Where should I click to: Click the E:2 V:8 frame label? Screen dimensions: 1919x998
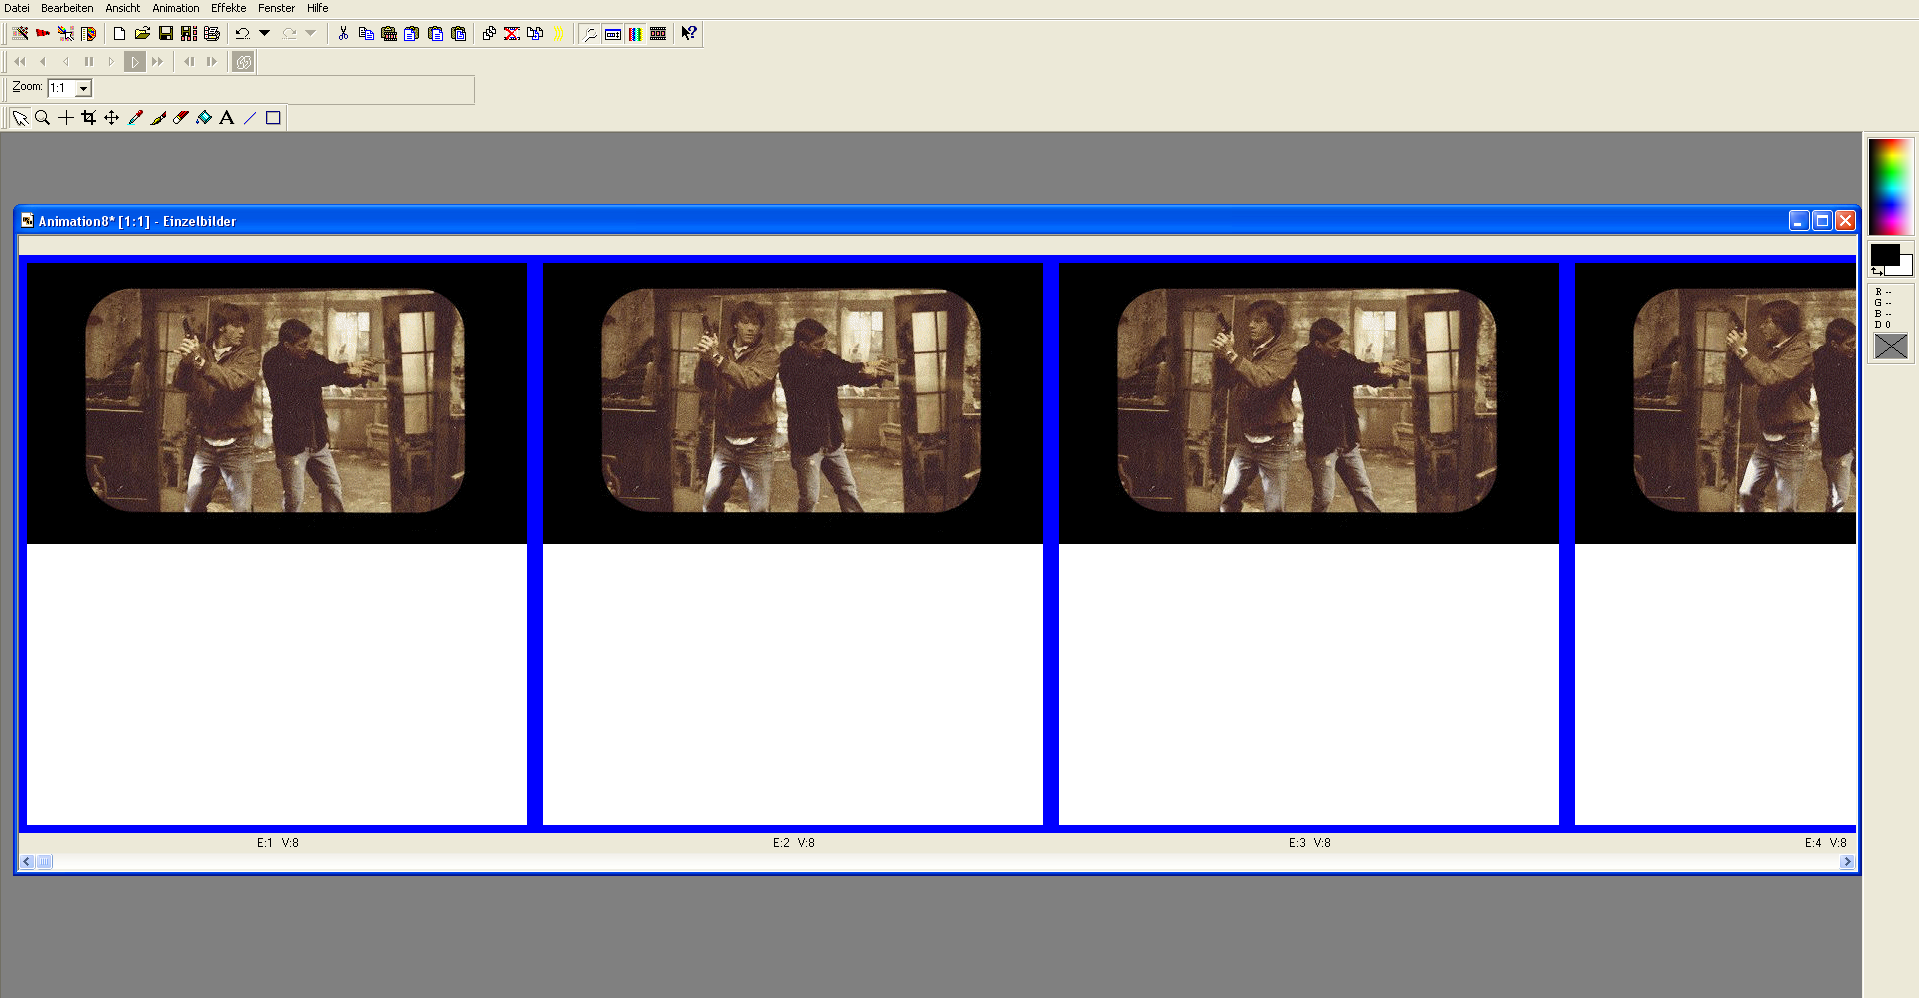coord(794,843)
